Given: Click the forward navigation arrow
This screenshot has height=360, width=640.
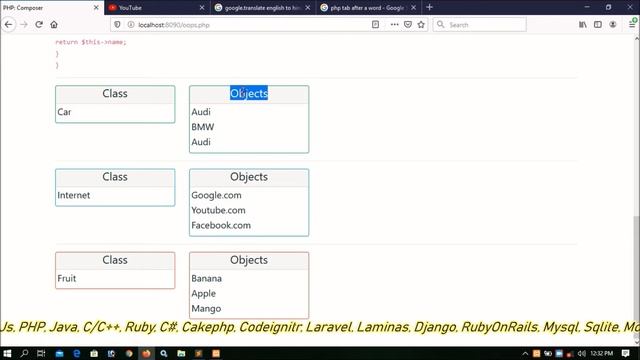Looking at the screenshot, I should 24,24.
